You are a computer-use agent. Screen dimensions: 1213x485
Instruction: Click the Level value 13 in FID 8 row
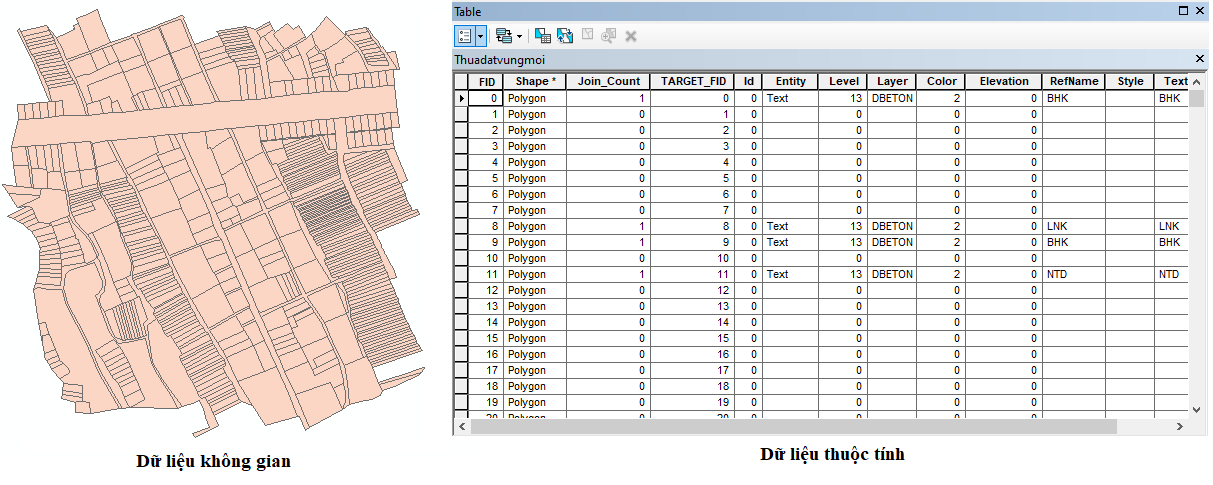click(843, 226)
